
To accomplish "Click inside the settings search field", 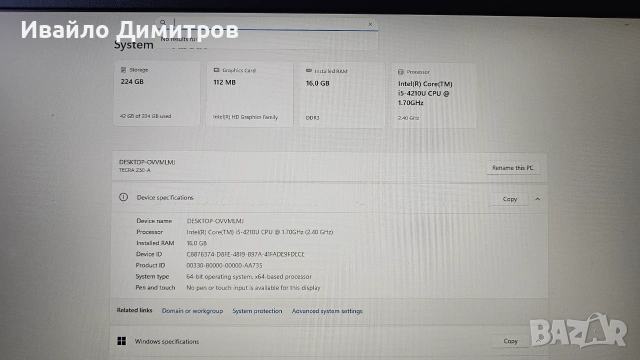I will point(266,24).
